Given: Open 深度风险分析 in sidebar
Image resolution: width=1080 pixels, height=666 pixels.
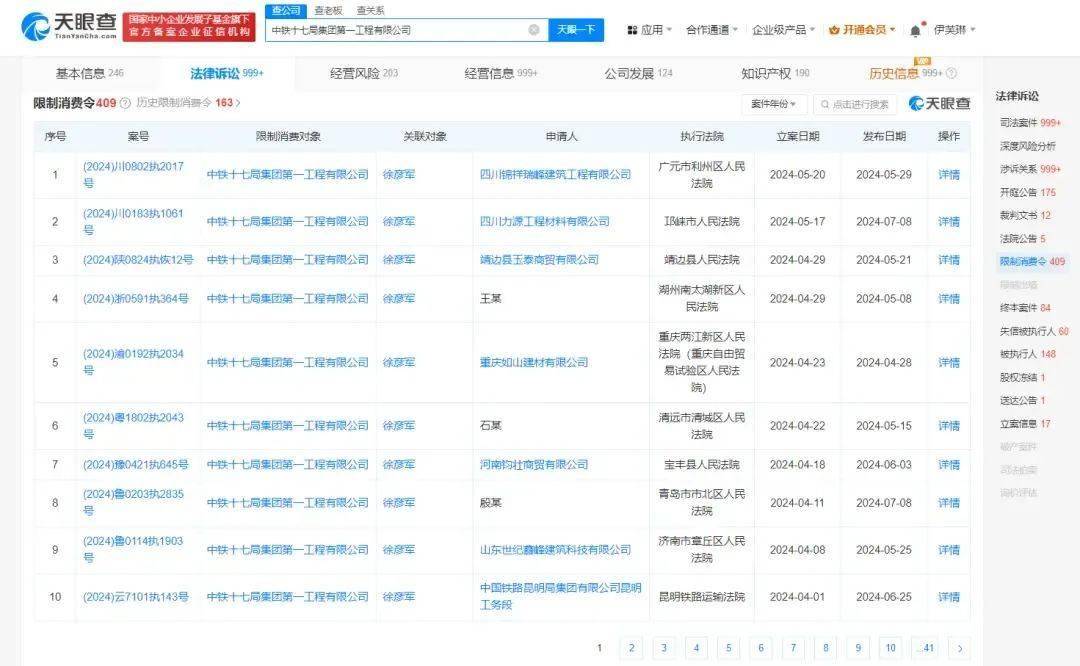Looking at the screenshot, I should point(1027,146).
